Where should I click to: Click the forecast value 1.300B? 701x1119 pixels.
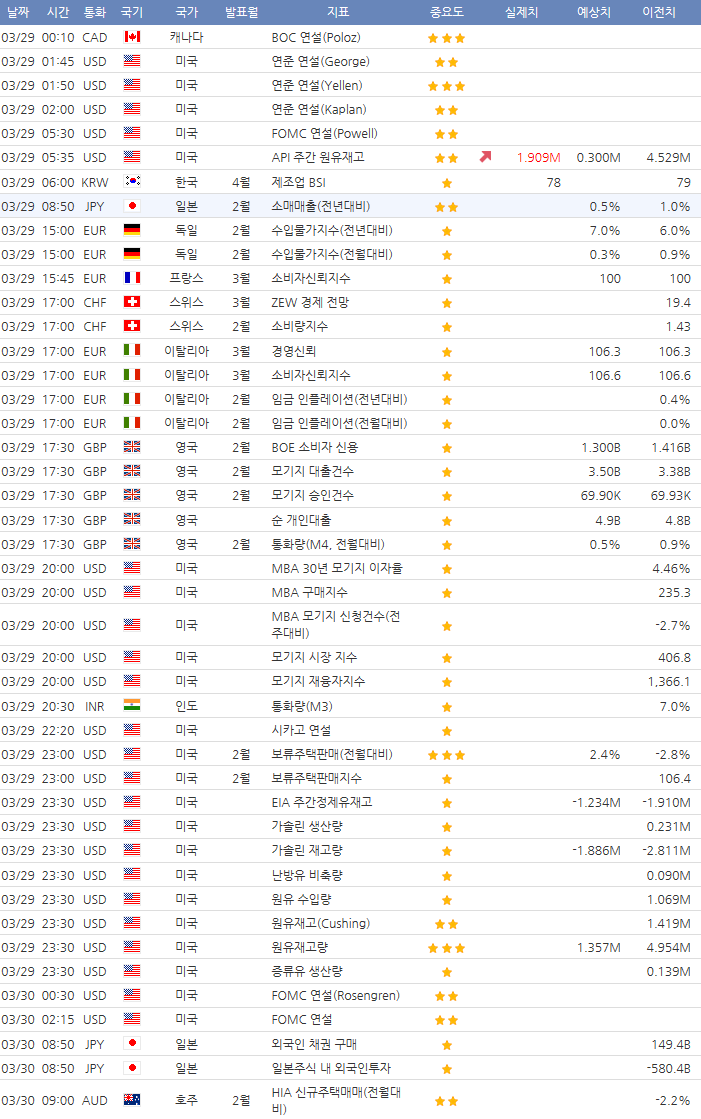point(601,447)
